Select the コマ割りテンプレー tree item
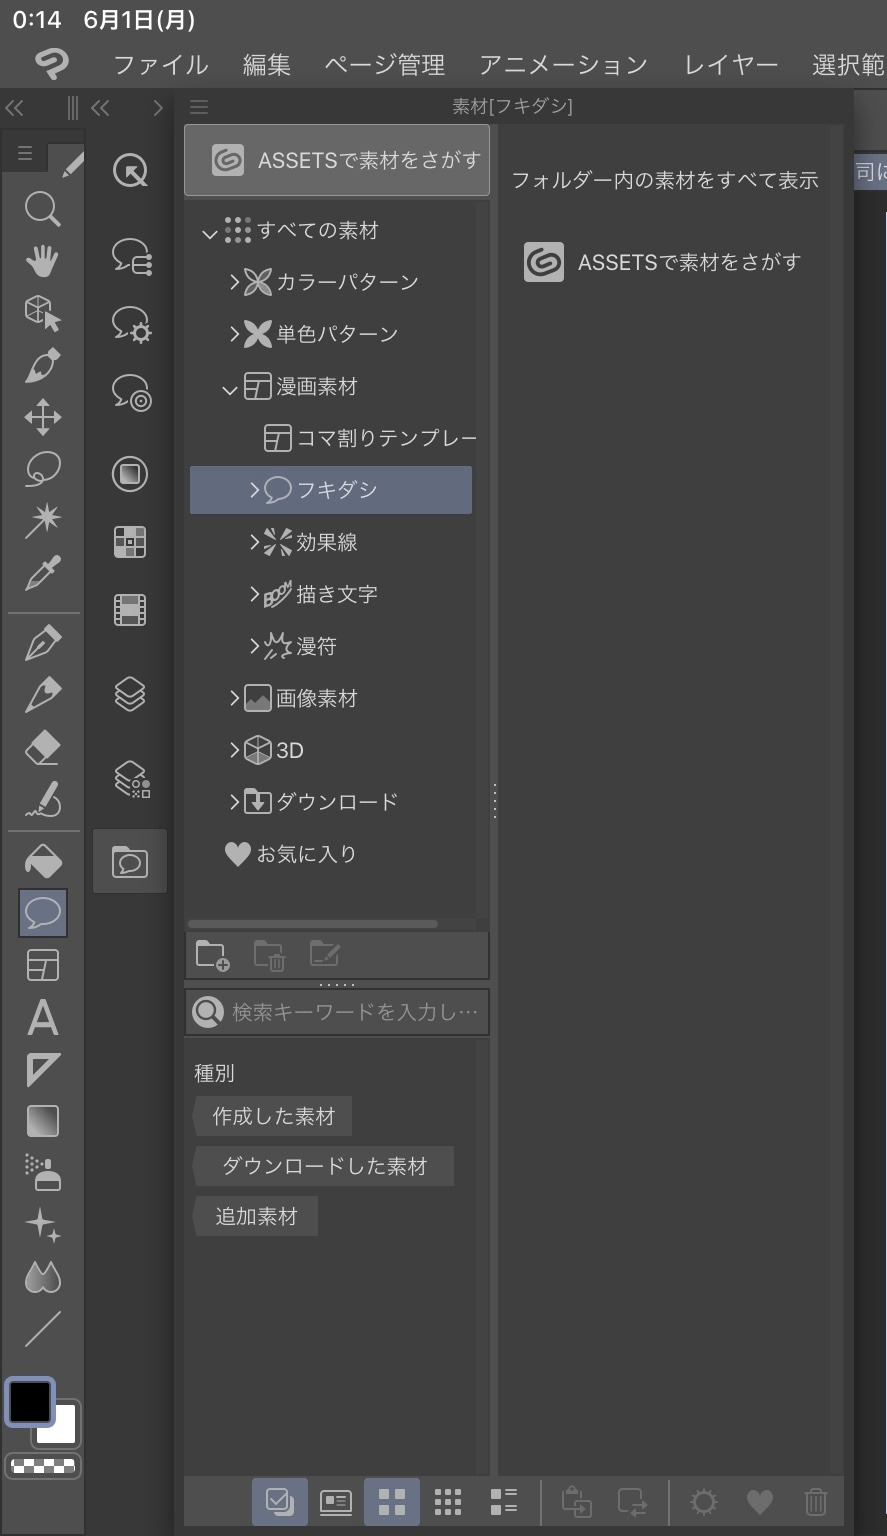Screen dimensions: 887x1536 tap(370, 438)
